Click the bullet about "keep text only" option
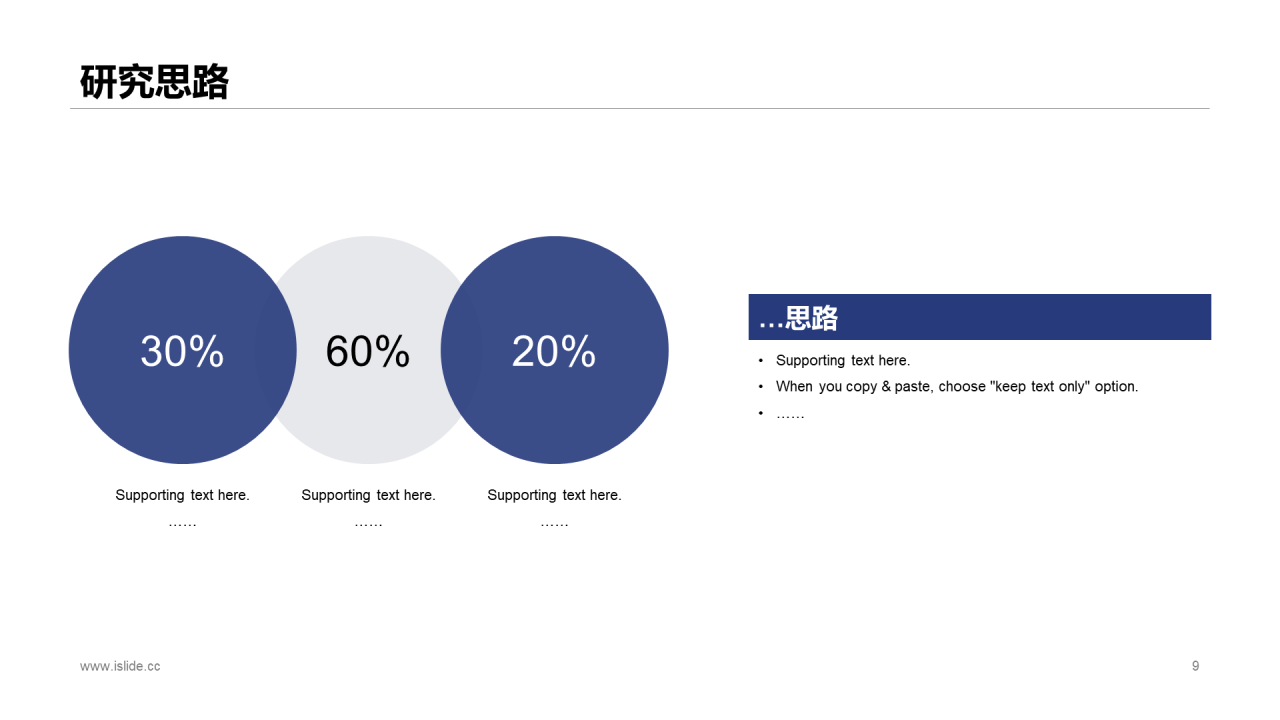This screenshot has height=720, width=1280. tap(956, 386)
